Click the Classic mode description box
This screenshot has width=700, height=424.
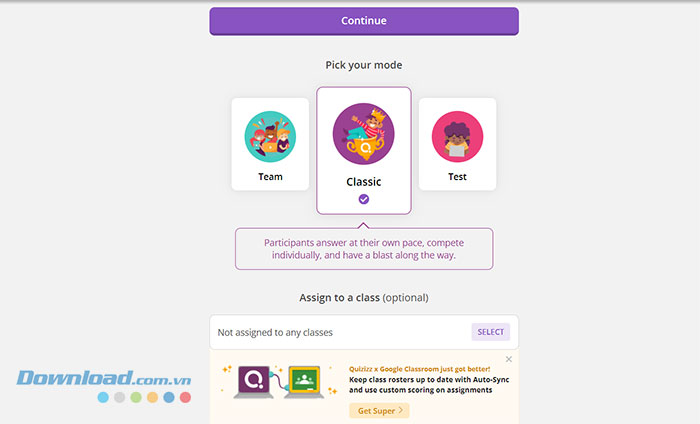pyautogui.click(x=364, y=249)
